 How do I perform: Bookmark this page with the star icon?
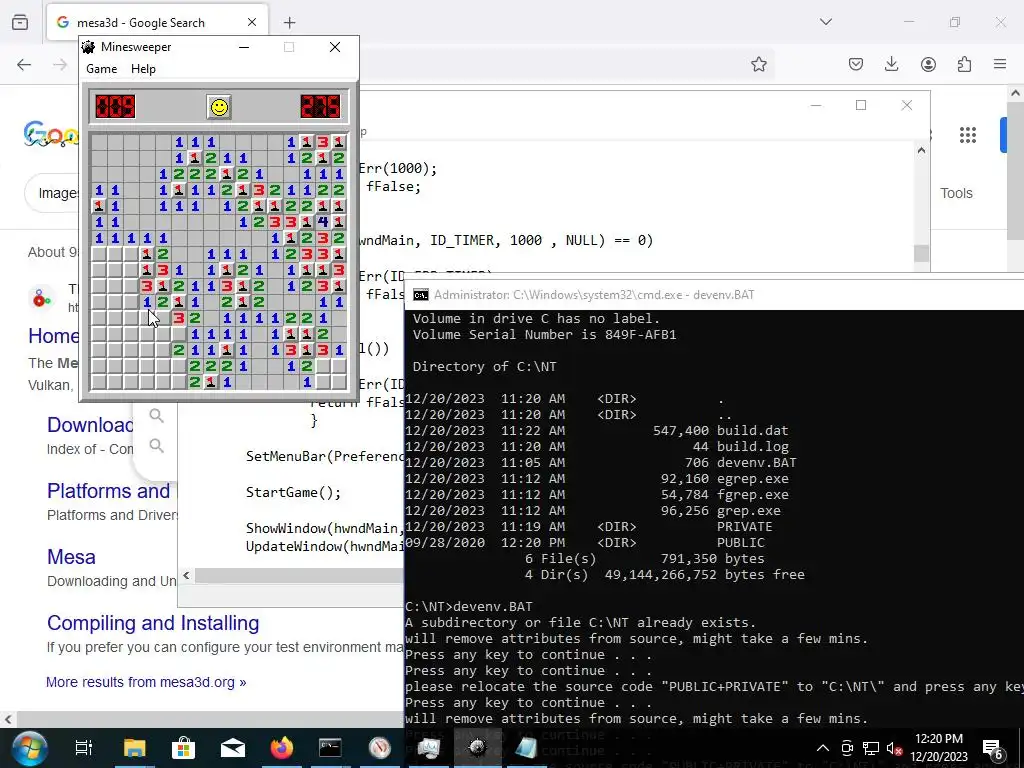[758, 64]
